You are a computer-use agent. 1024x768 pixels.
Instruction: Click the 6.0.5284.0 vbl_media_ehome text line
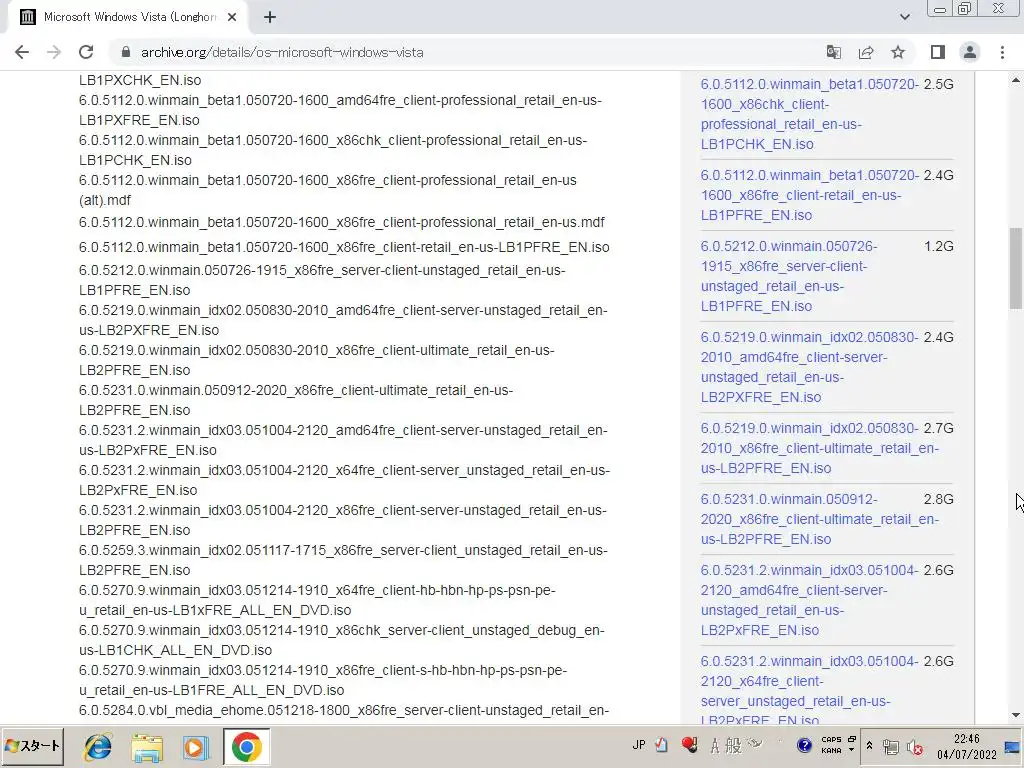(344, 711)
